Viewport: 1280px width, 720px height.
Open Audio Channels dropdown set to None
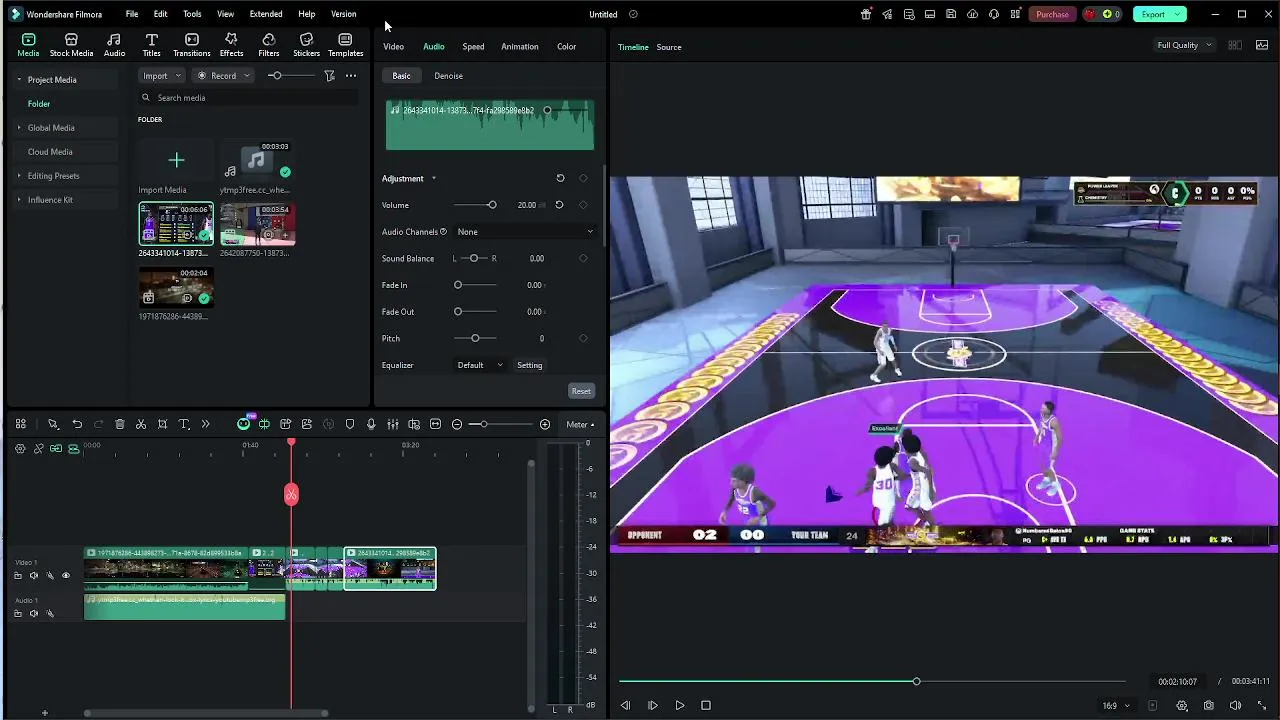click(525, 232)
